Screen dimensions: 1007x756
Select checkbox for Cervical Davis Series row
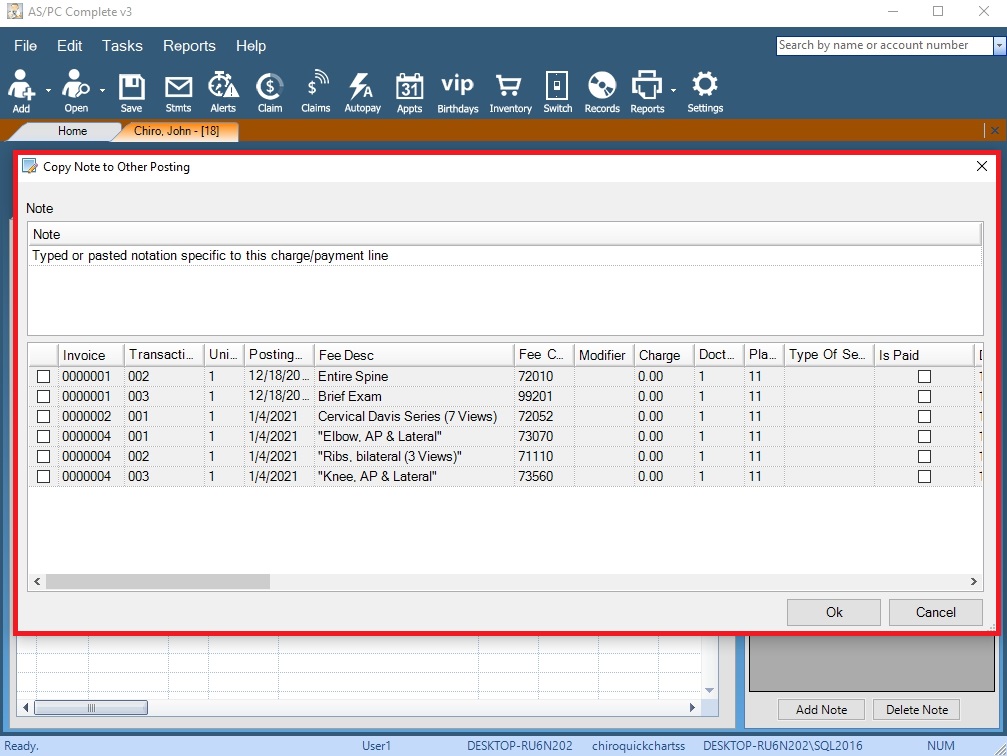click(x=43, y=417)
